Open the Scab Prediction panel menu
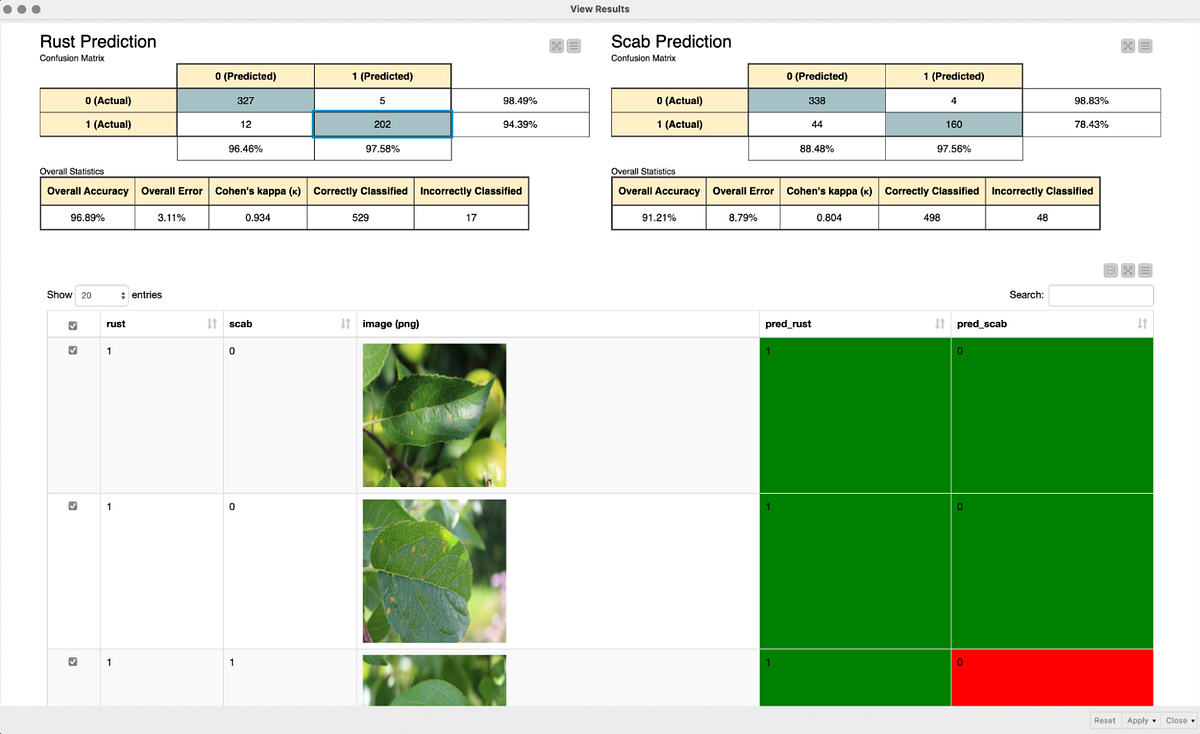Screen dimensions: 1200x734 (x=1145, y=46)
